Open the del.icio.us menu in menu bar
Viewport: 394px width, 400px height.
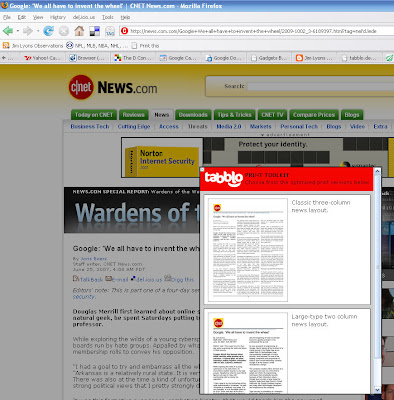tap(84, 17)
